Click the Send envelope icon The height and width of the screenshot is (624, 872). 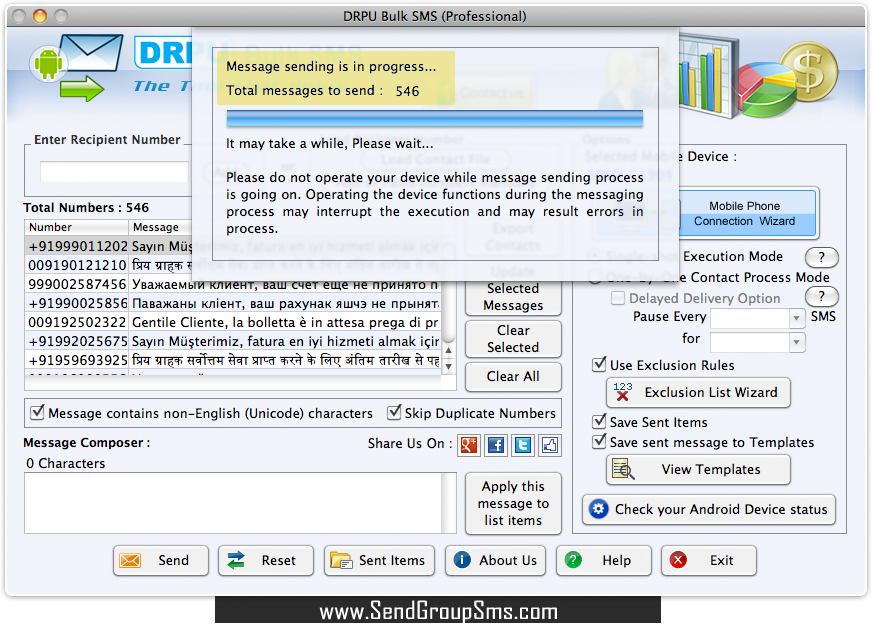pos(130,560)
